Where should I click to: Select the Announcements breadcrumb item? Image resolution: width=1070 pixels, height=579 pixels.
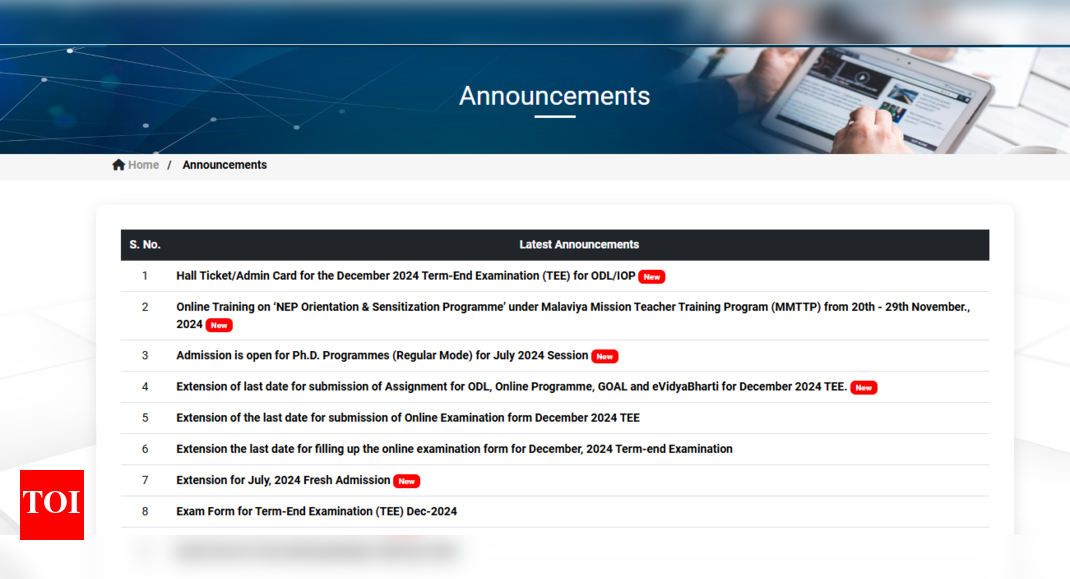point(225,165)
